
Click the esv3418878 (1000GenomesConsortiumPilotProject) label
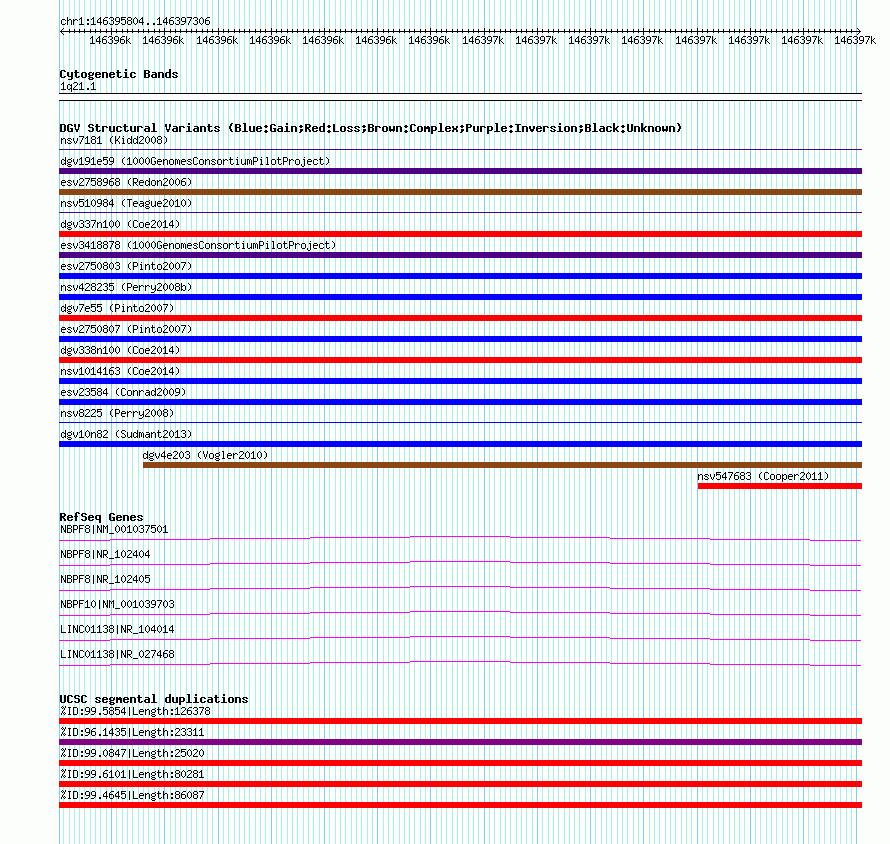198,245
